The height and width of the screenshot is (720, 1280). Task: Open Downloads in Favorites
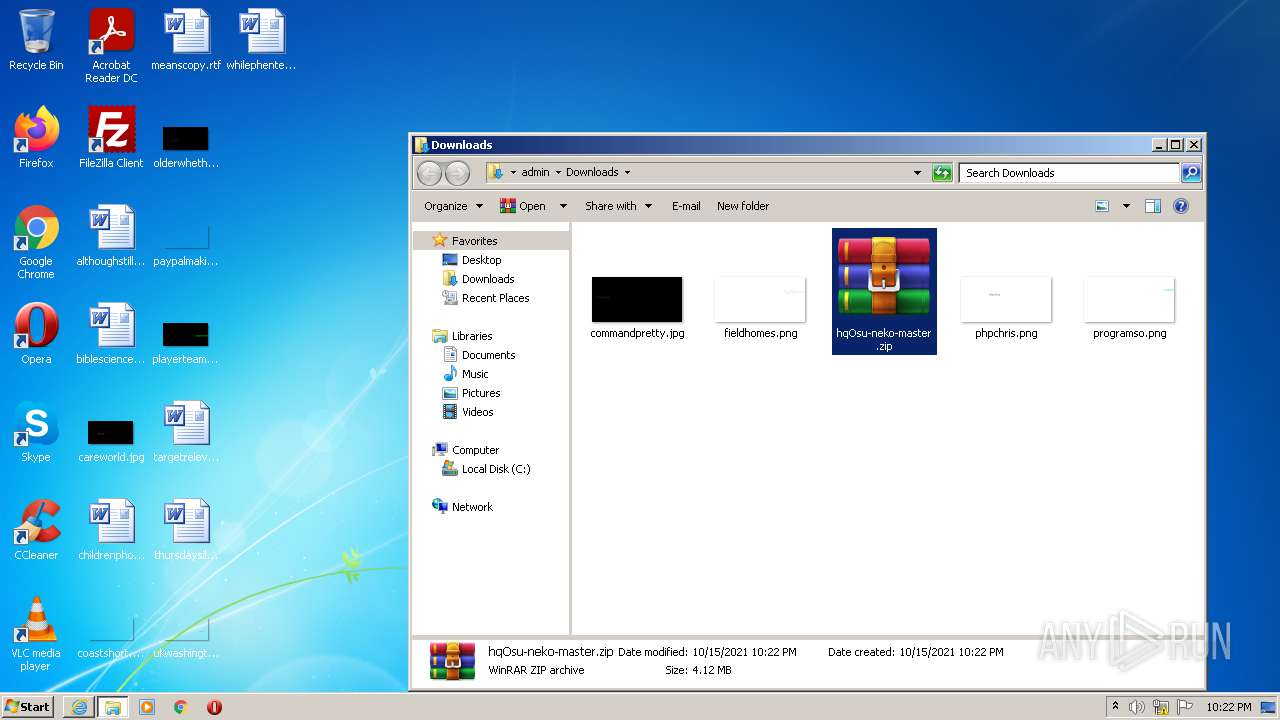[488, 279]
